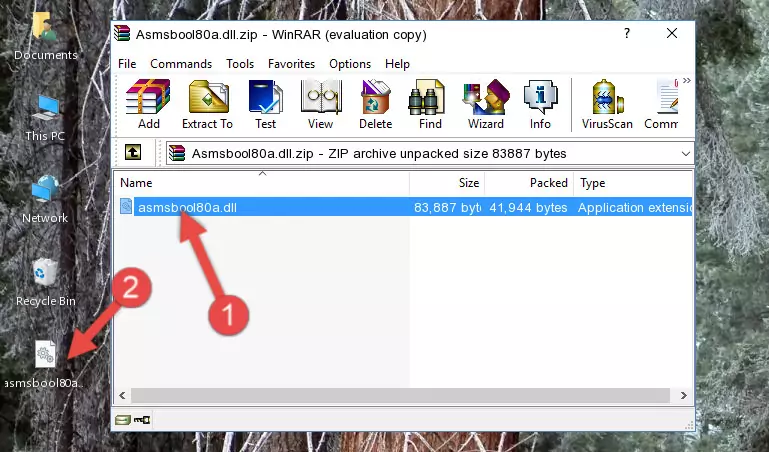Select the Network desktop icon

[x=45, y=199]
